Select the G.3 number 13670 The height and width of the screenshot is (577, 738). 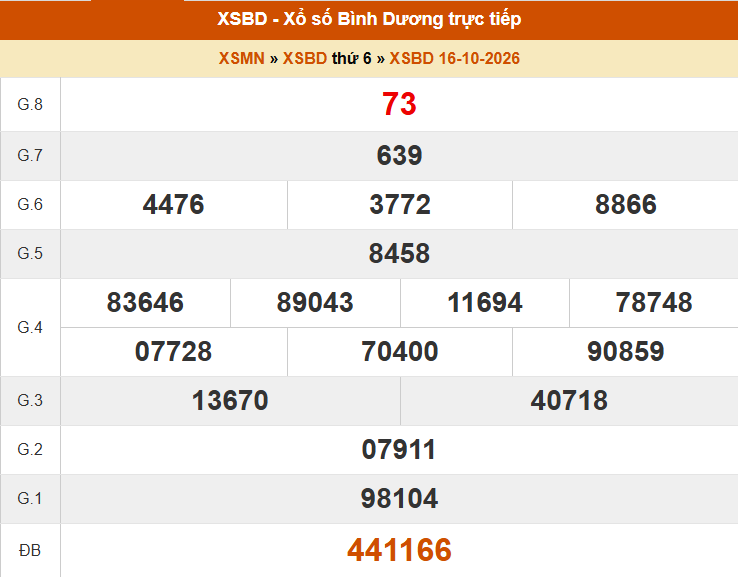(230, 401)
